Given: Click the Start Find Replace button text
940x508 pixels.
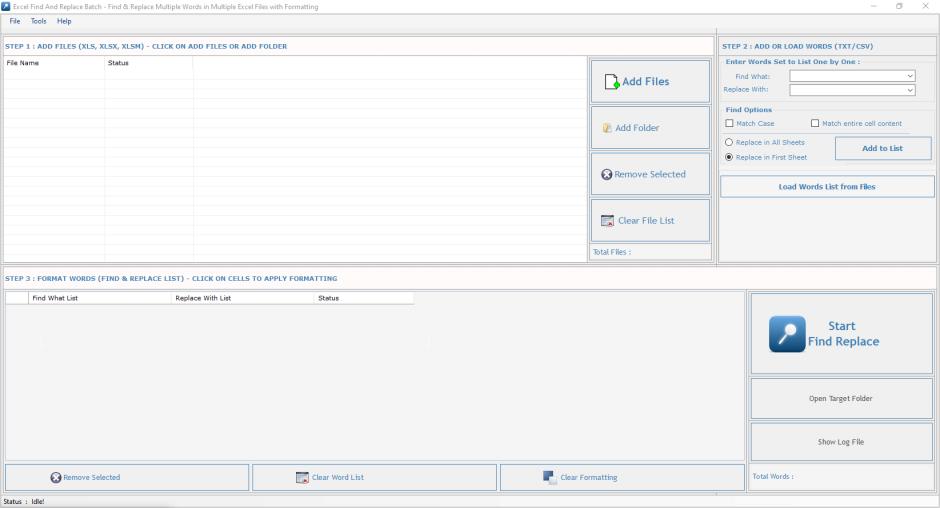Looking at the screenshot, I should point(843,334).
